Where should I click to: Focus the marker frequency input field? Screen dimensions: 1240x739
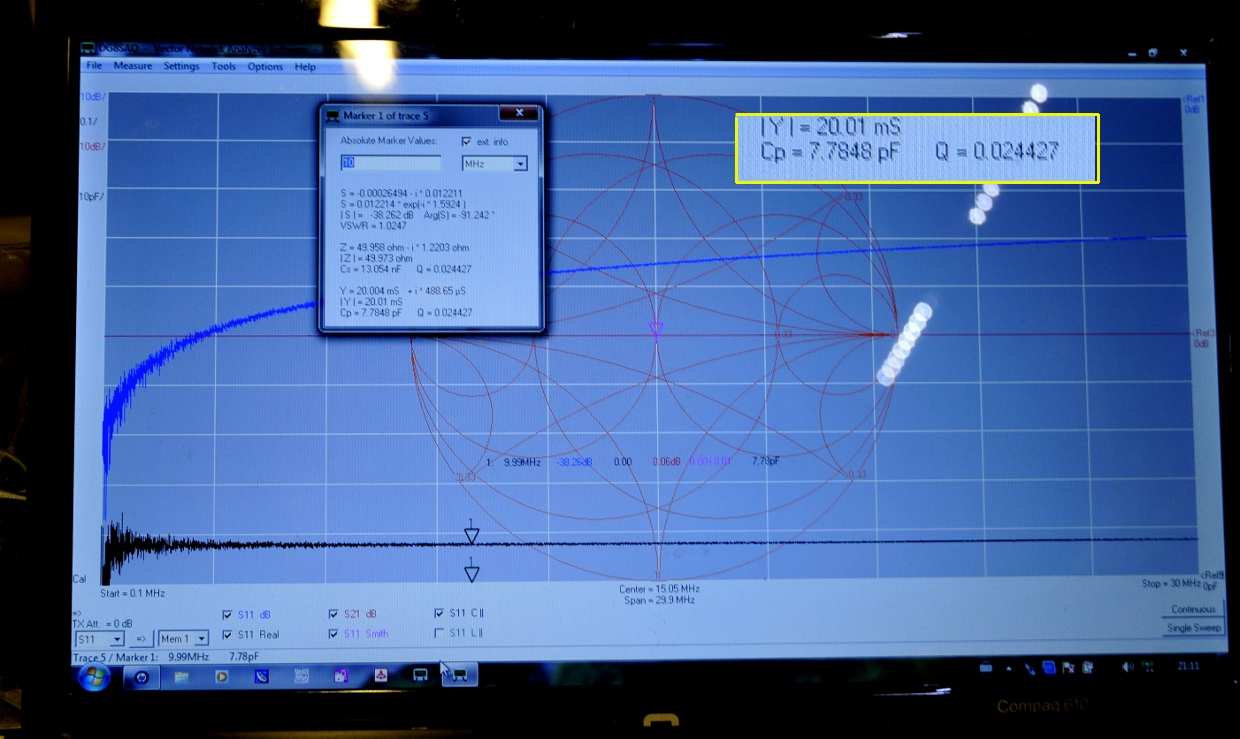click(391, 163)
